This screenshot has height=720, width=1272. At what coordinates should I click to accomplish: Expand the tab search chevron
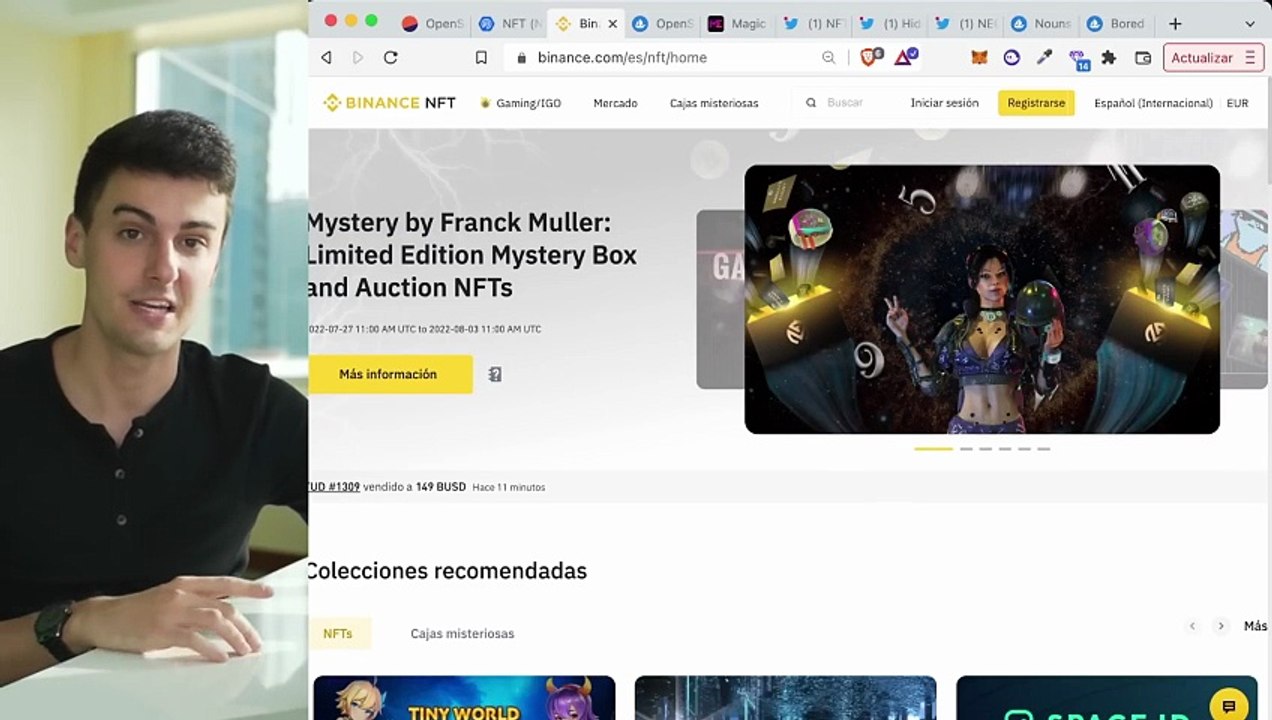pos(1250,24)
